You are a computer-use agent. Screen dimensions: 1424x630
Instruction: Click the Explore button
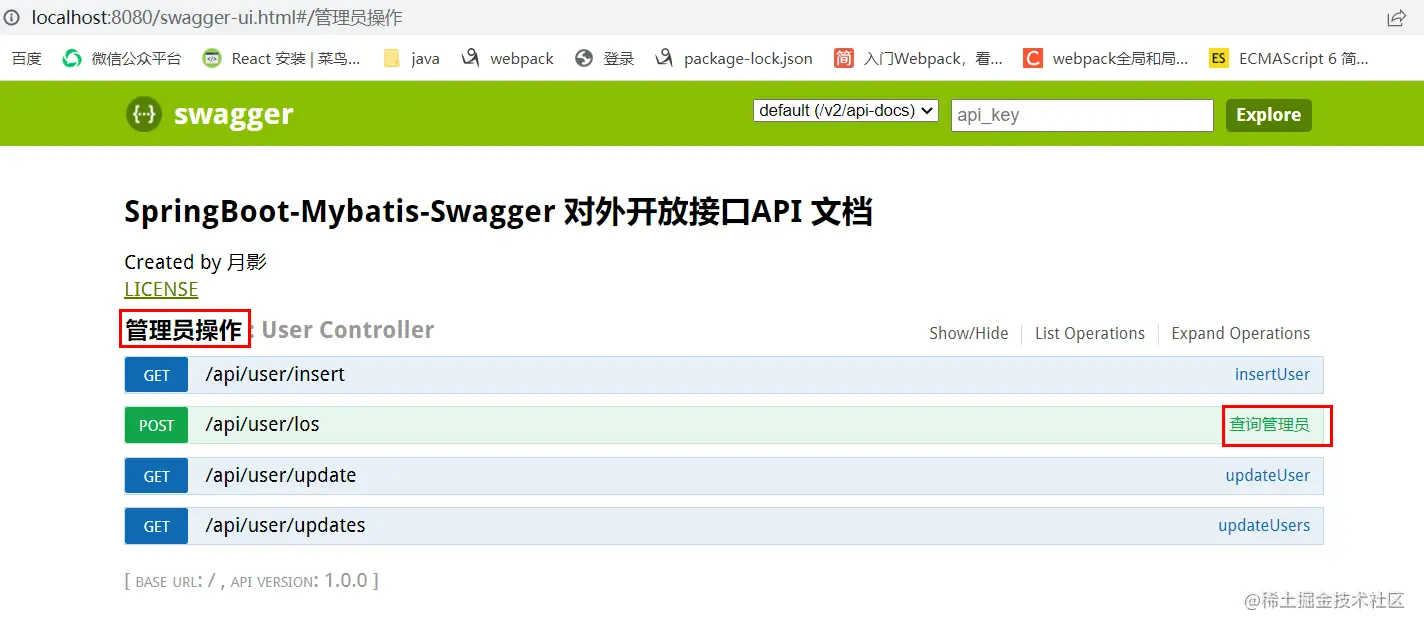coord(1268,115)
